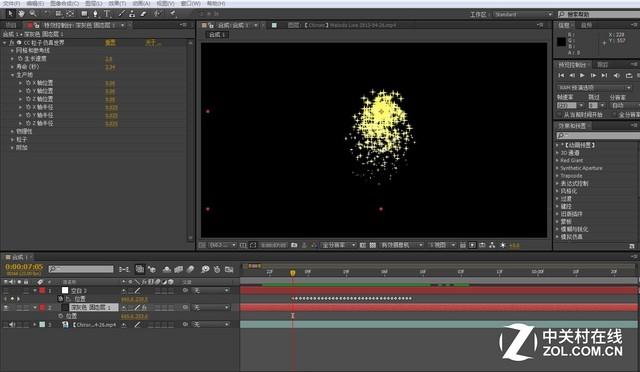Play the preview in preview panel
The height and width of the screenshot is (372, 640).
(x=582, y=76)
